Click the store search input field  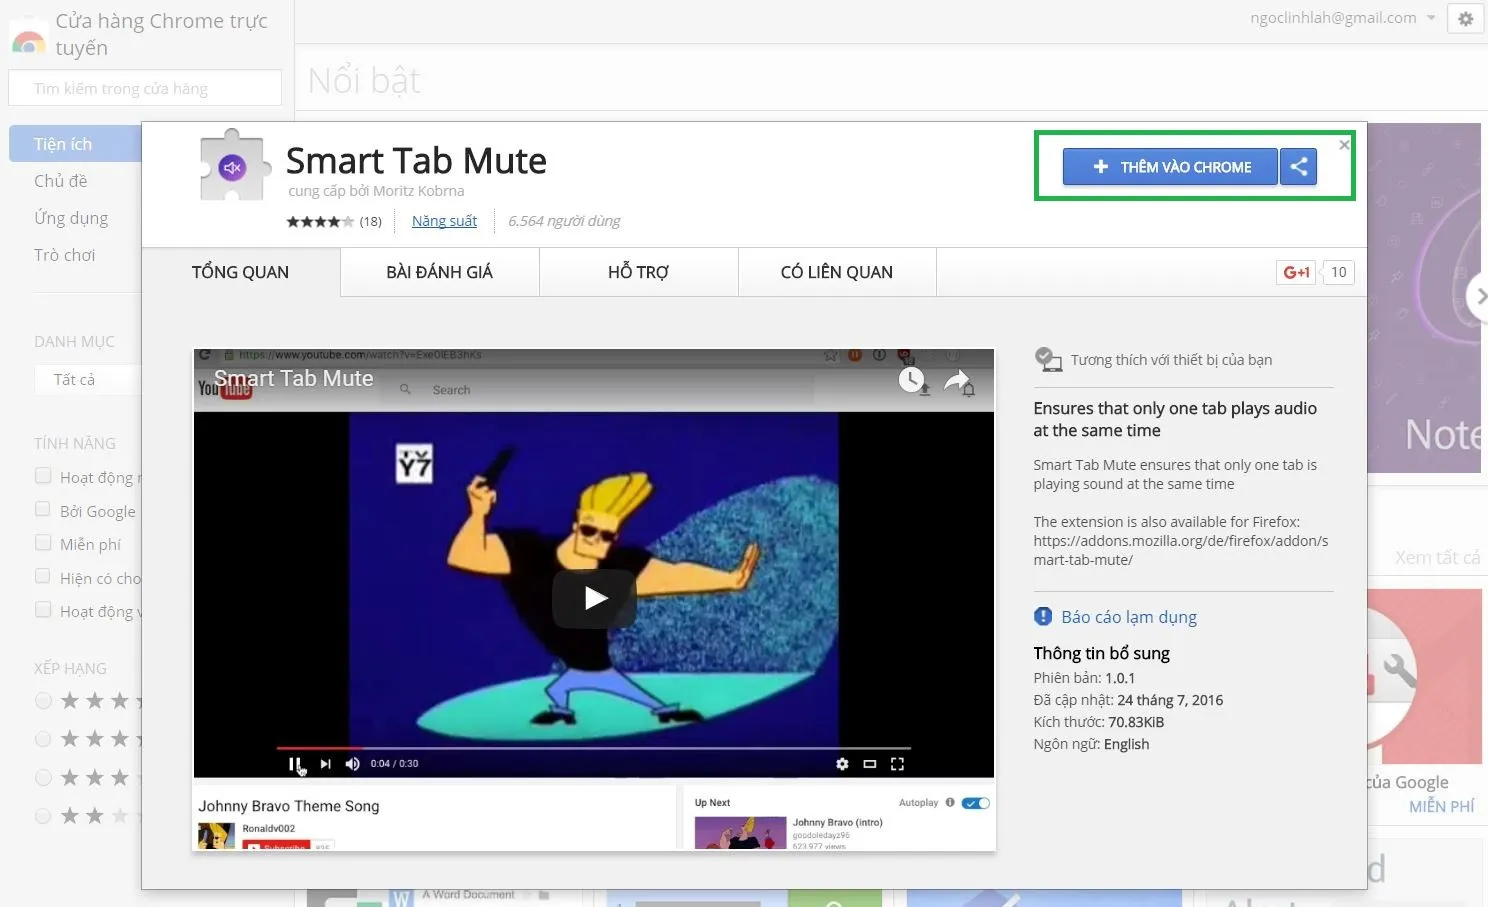[x=145, y=88]
